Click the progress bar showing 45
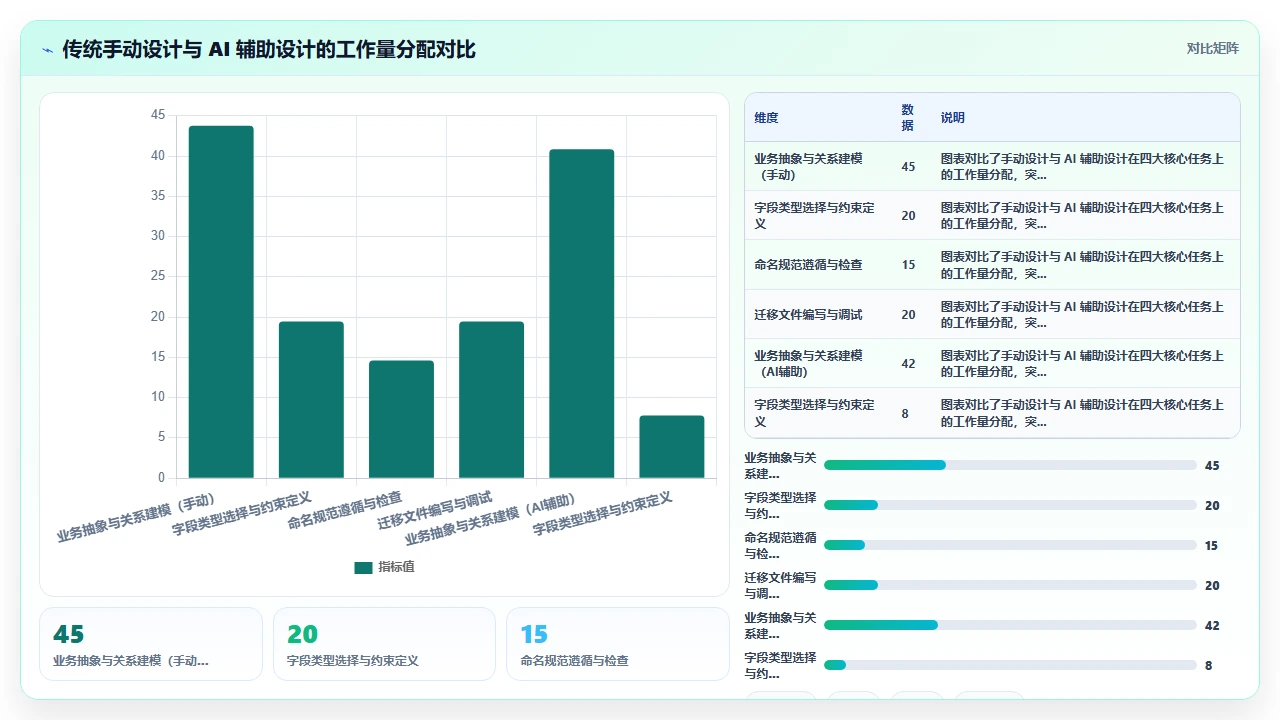 pyautogui.click(x=1010, y=465)
